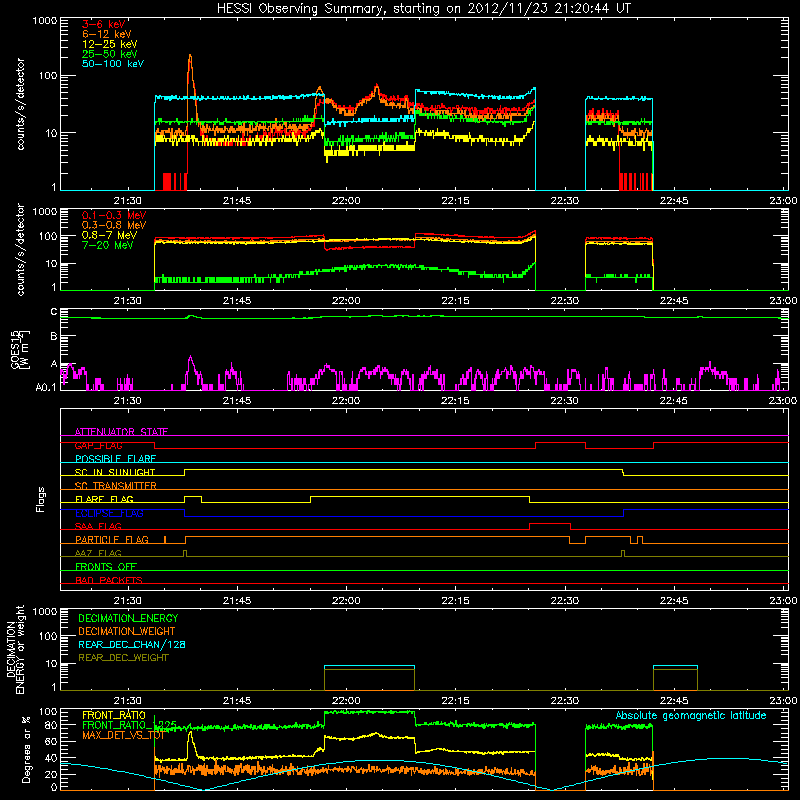Click the 22:30 tick label under the GOES plot
Viewport: 800px width, 800px height.
[565, 401]
